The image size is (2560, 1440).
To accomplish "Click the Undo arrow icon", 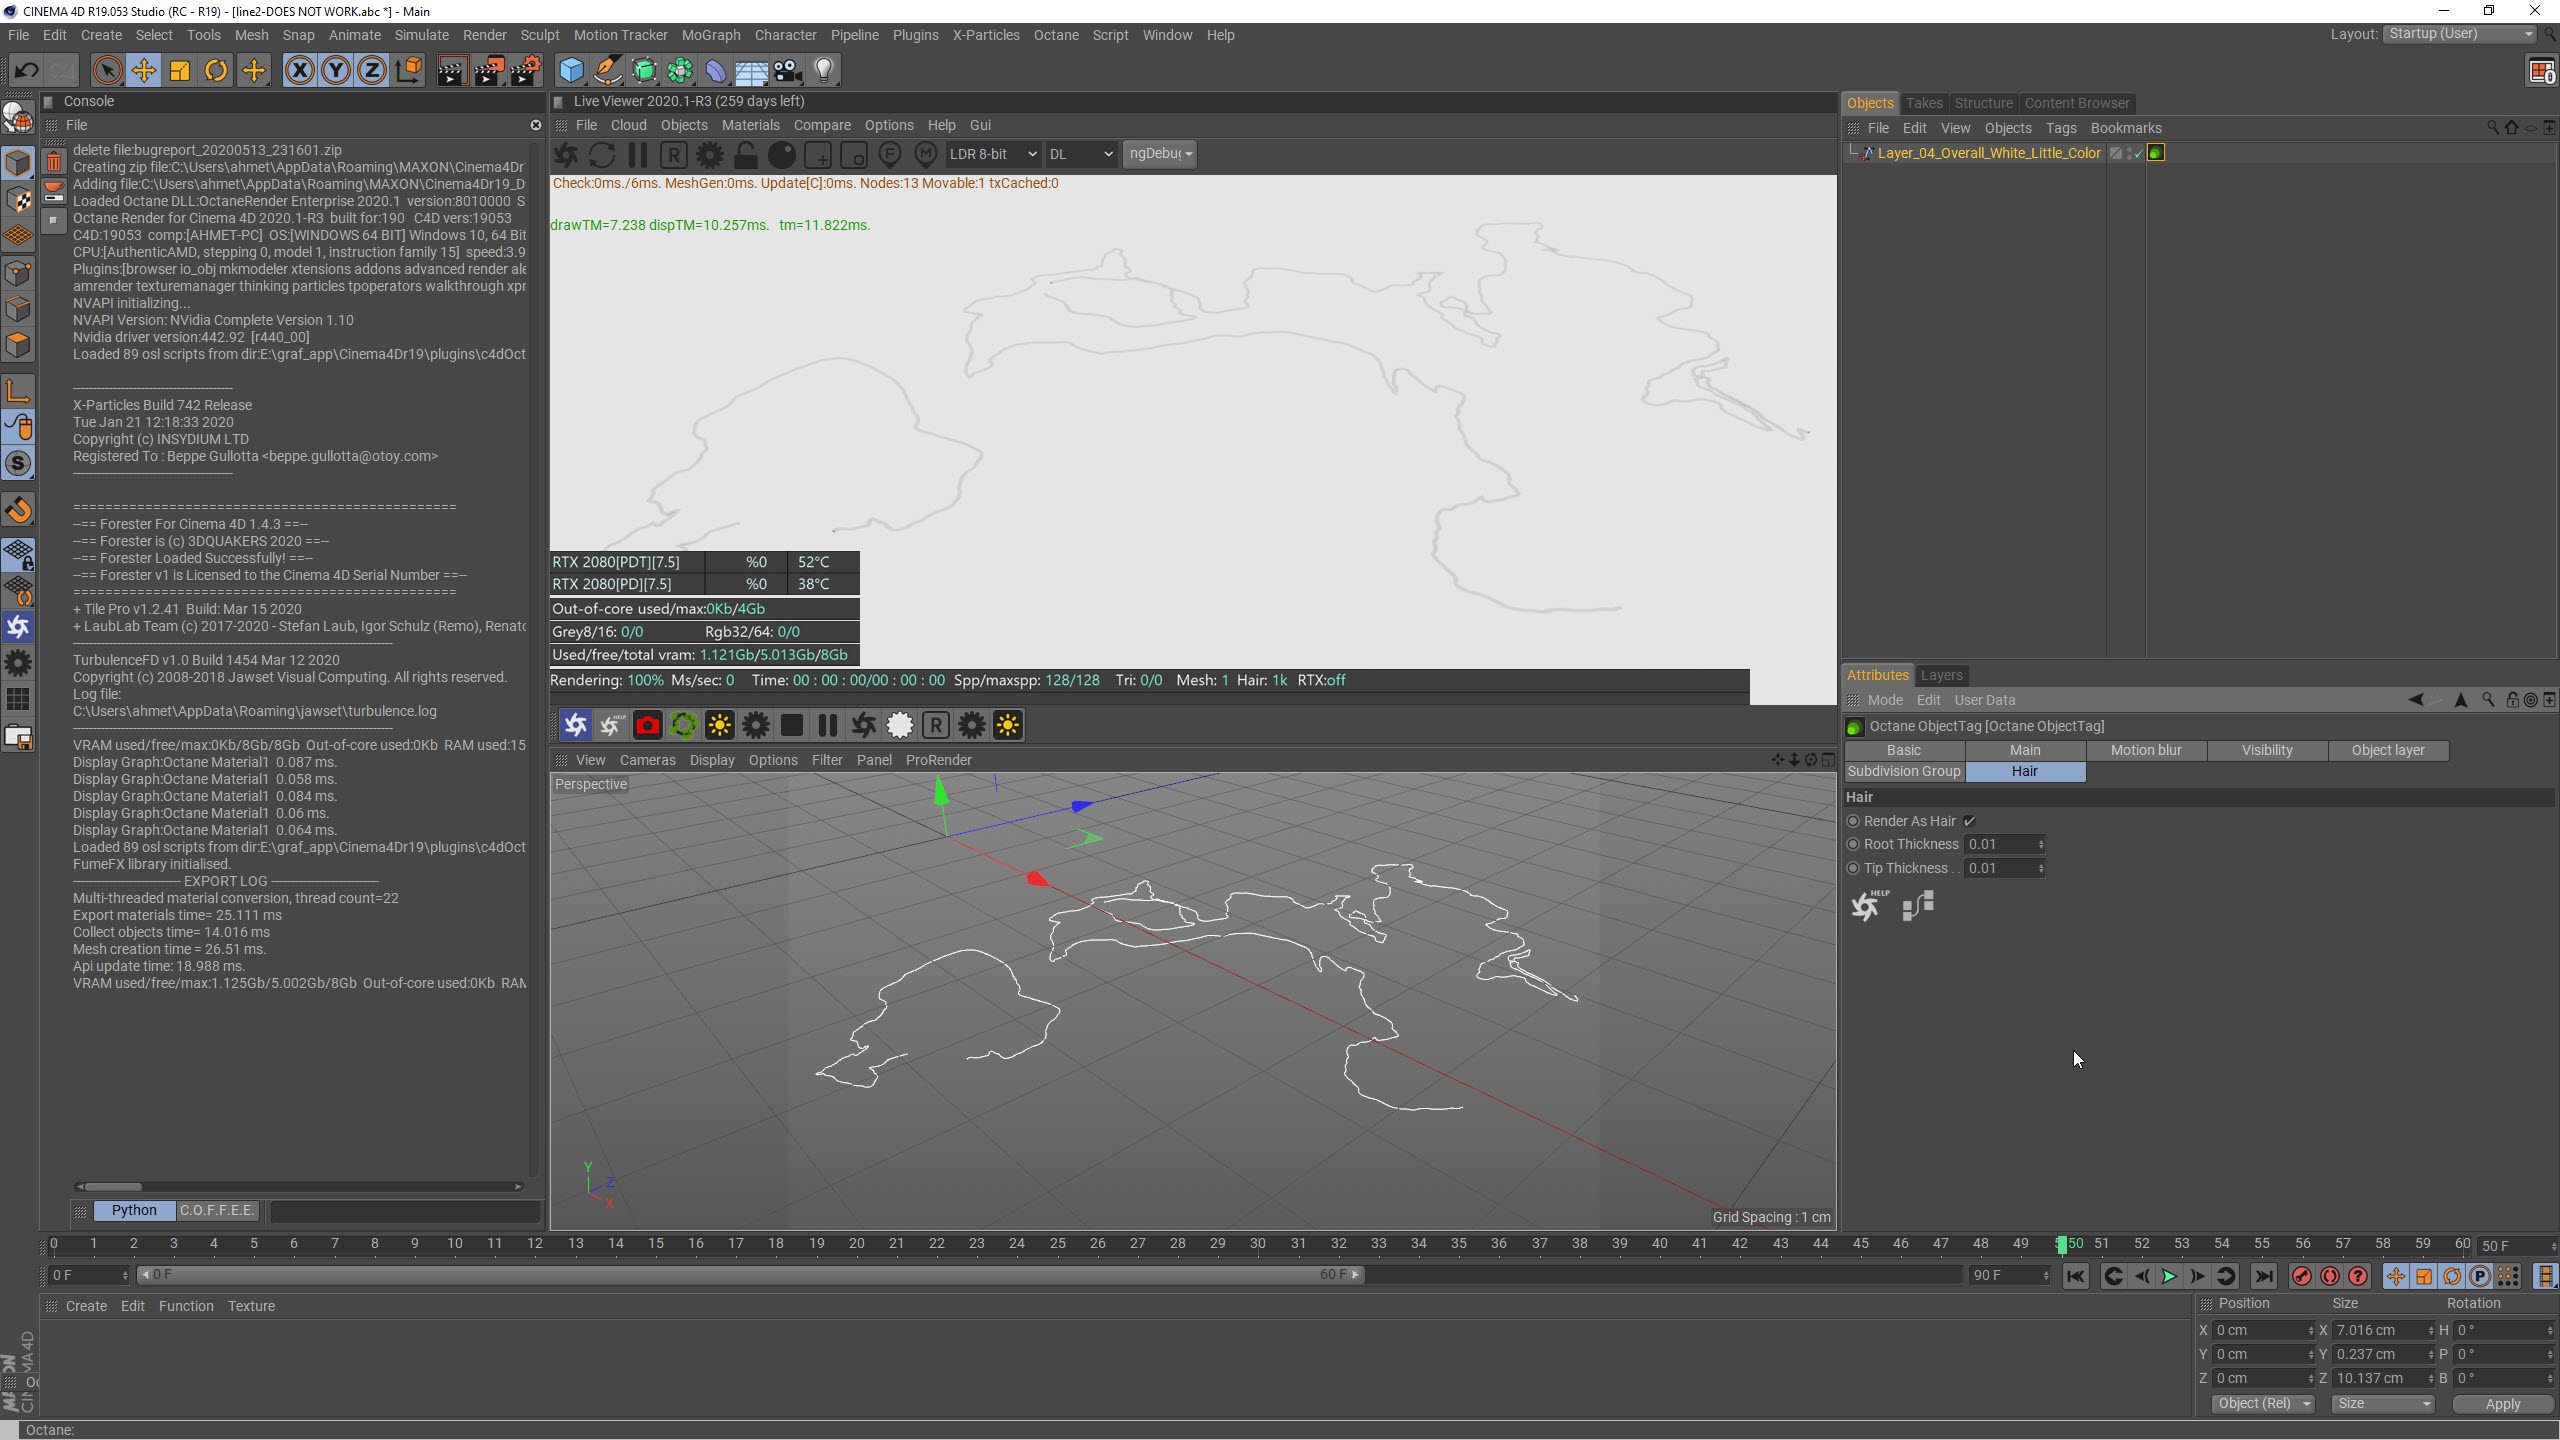I will click(27, 71).
